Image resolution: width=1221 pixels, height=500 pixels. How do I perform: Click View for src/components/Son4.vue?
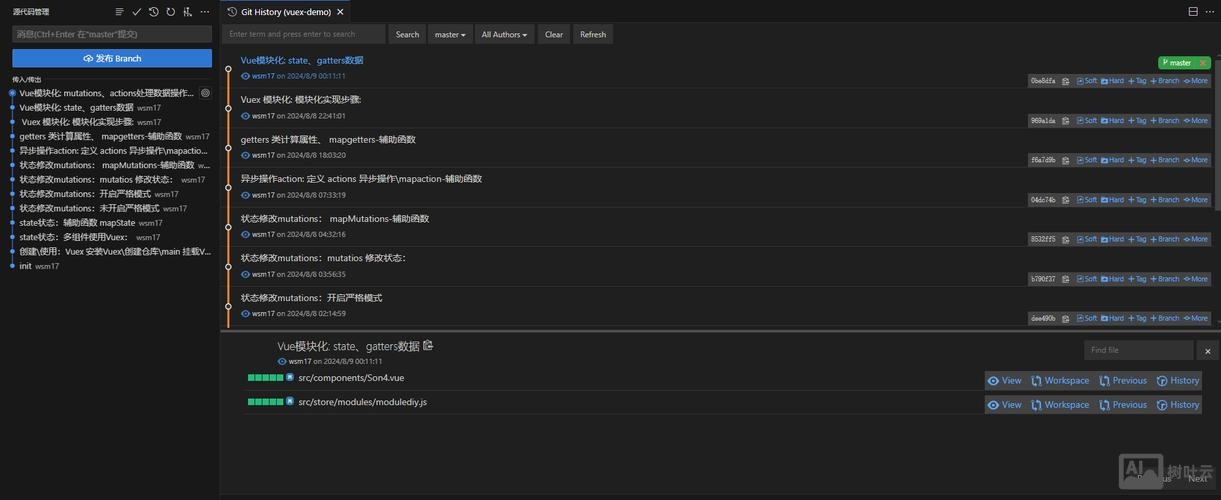pos(1005,381)
